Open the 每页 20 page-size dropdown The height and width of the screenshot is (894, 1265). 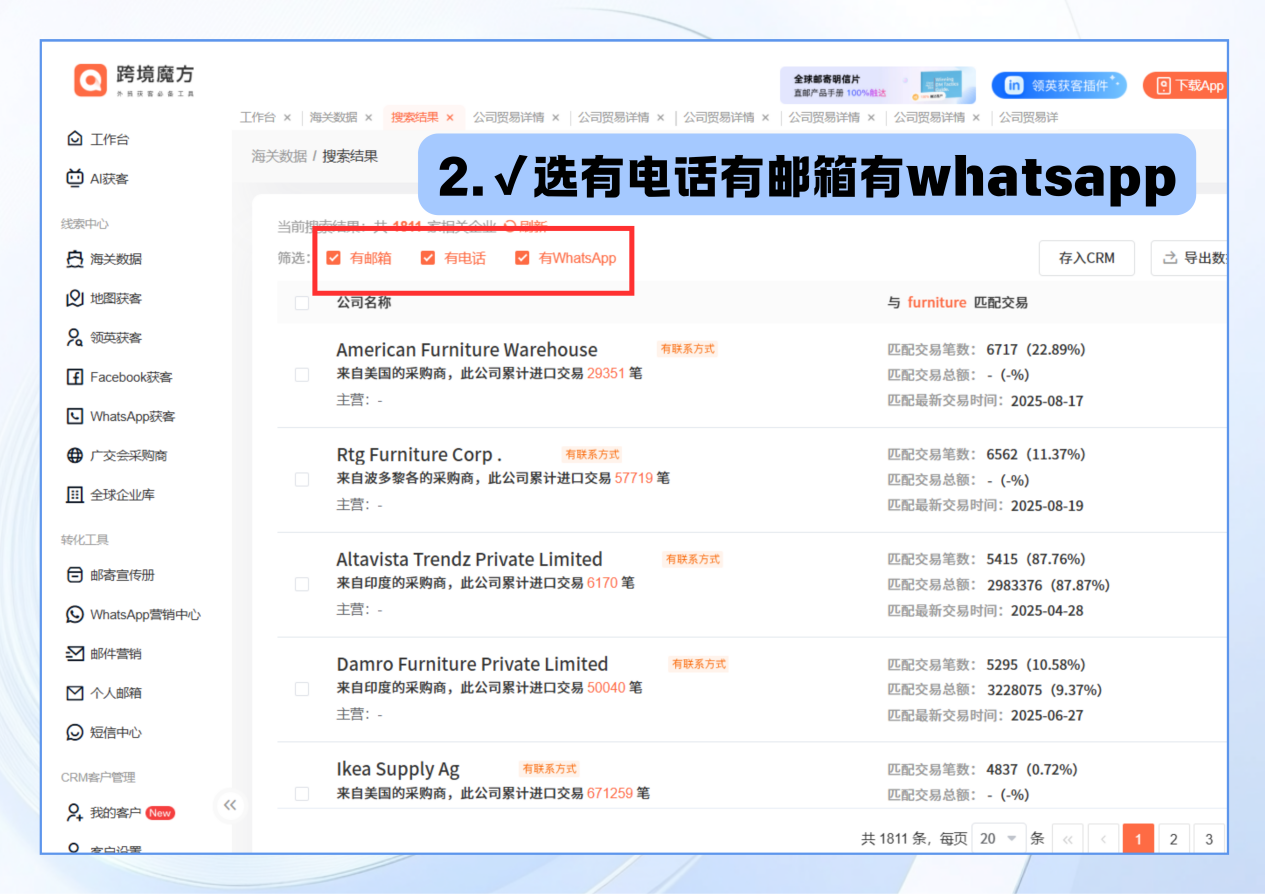click(1000, 838)
